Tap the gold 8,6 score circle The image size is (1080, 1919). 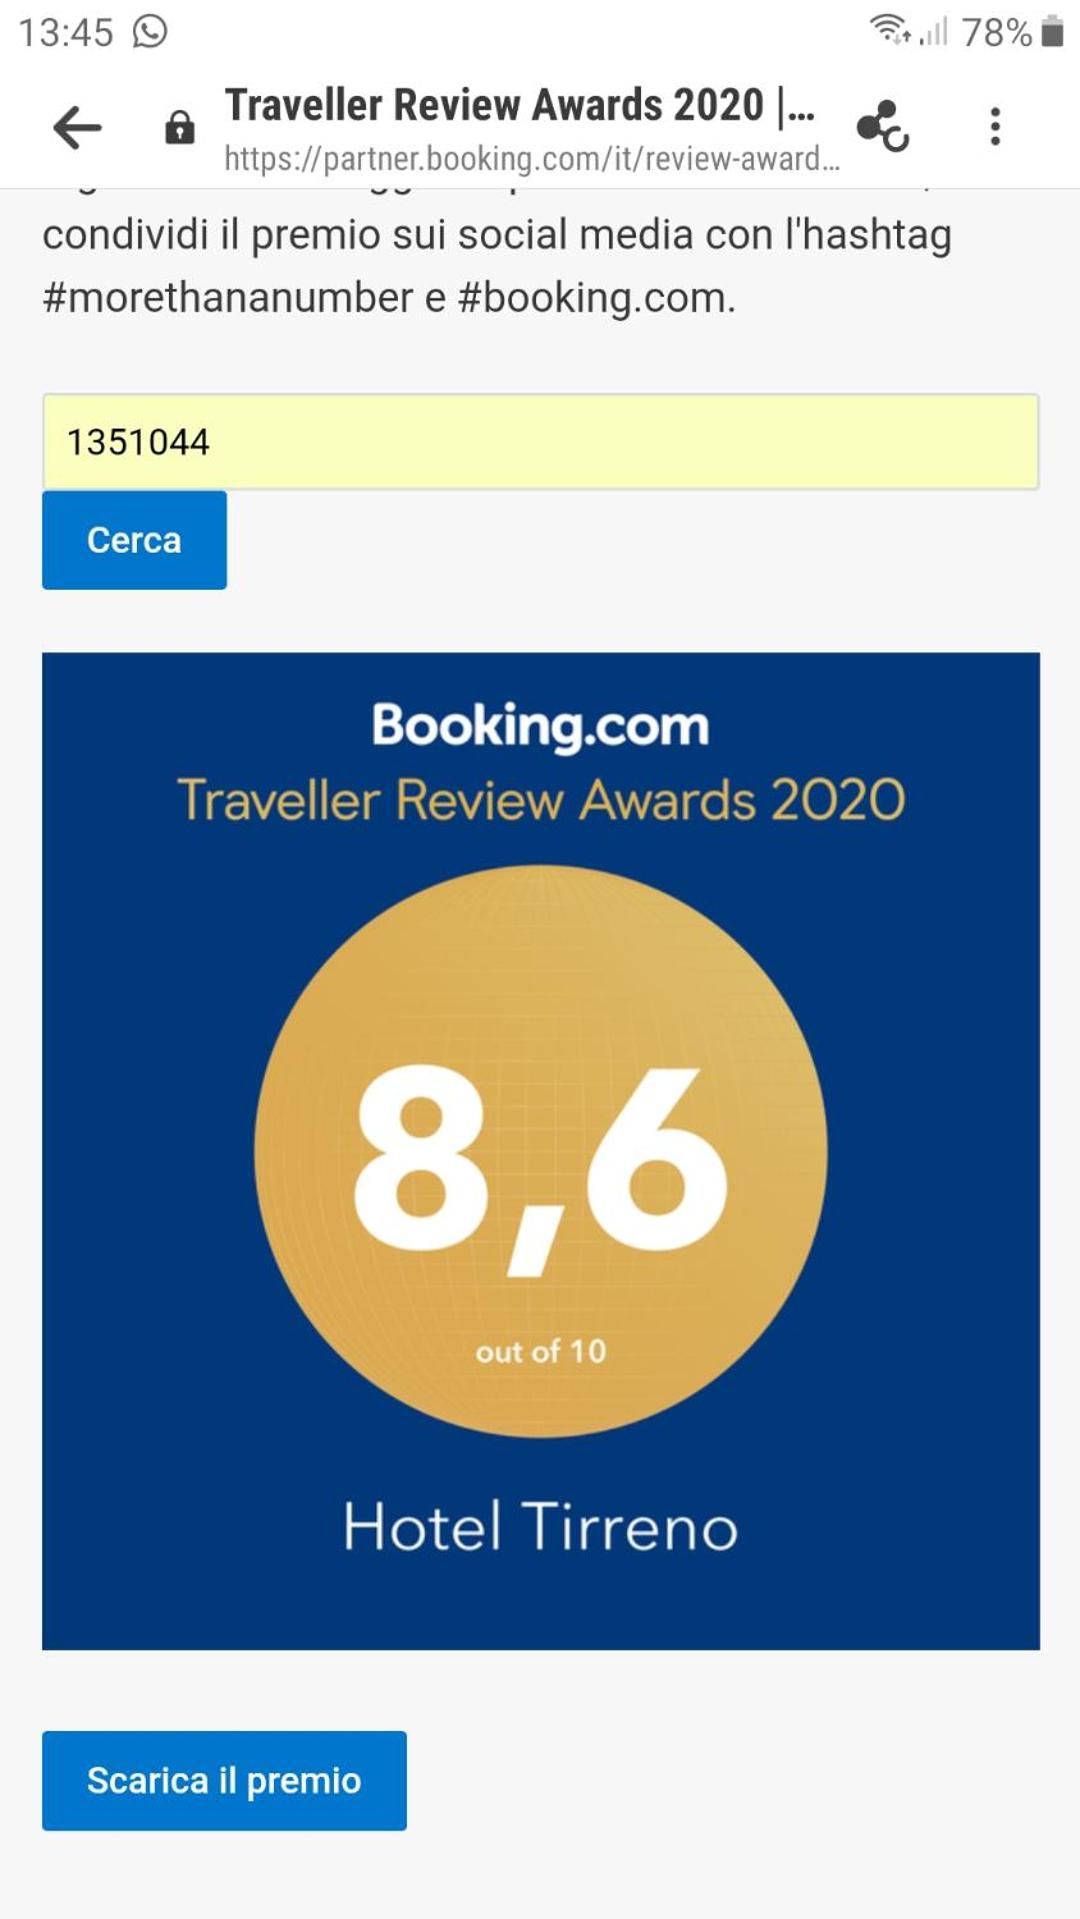pos(540,1150)
